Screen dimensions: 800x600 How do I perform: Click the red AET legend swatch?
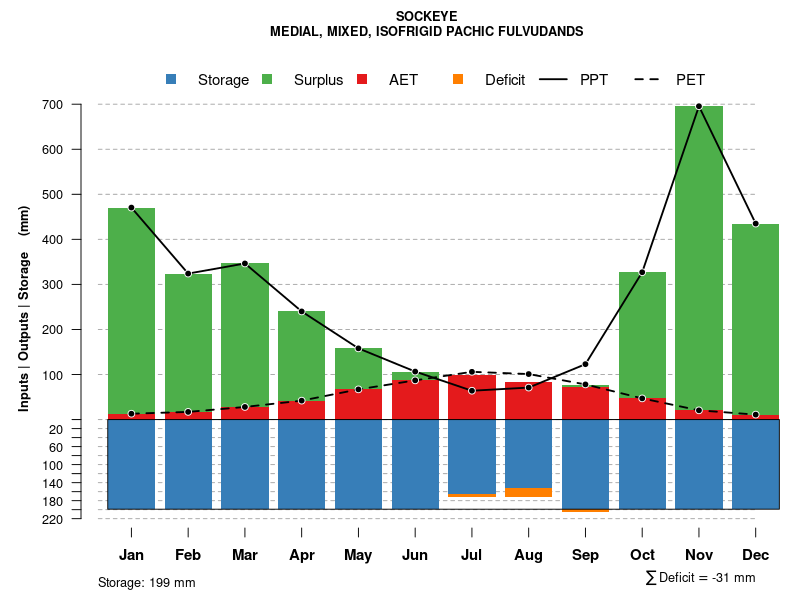point(362,79)
